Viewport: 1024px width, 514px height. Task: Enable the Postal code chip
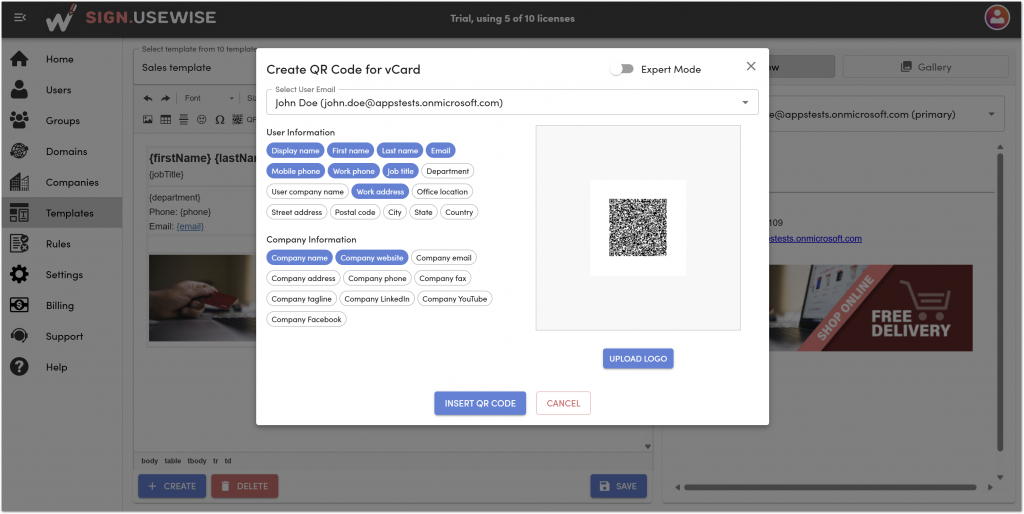pos(355,212)
